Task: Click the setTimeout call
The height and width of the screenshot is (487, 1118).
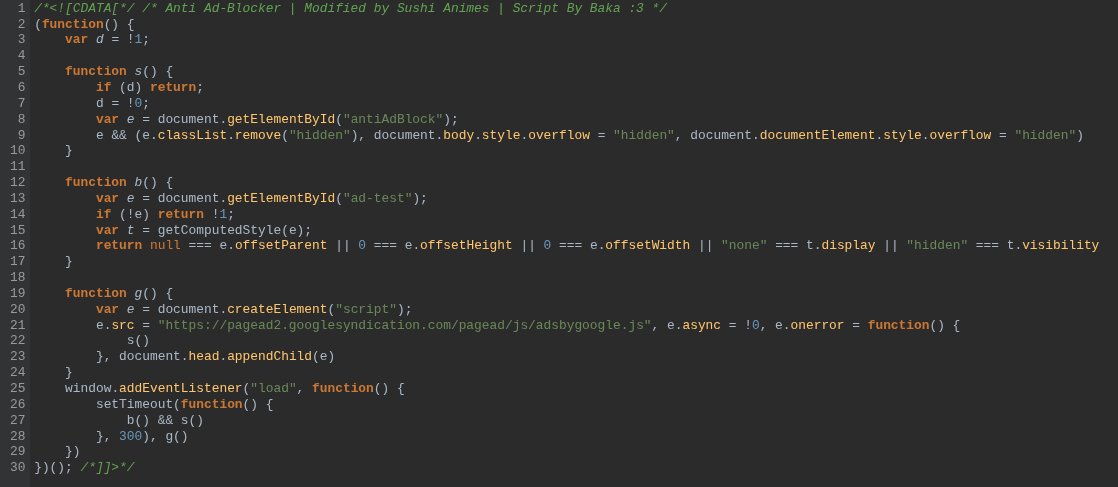Action: [x=135, y=404]
